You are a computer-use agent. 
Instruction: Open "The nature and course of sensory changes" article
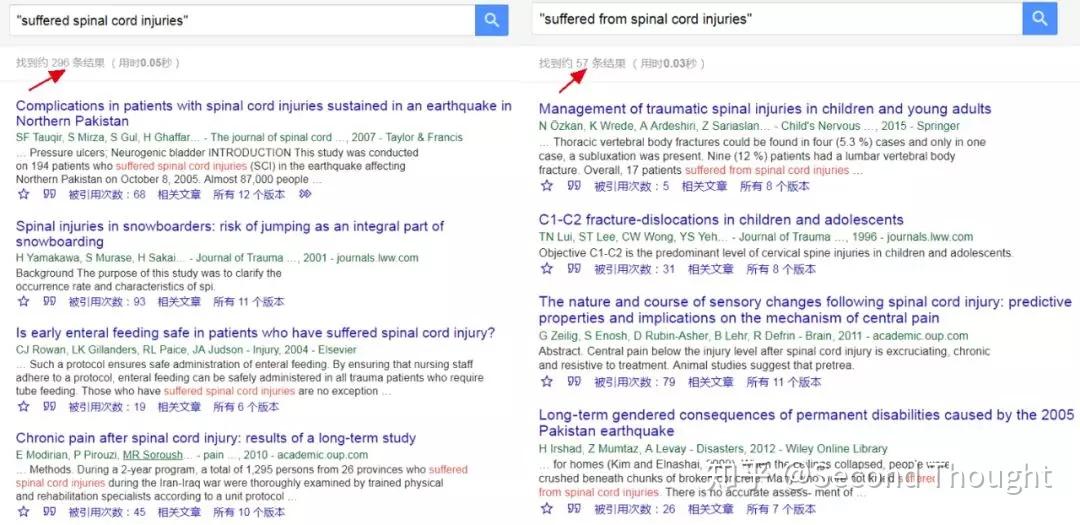(805, 310)
